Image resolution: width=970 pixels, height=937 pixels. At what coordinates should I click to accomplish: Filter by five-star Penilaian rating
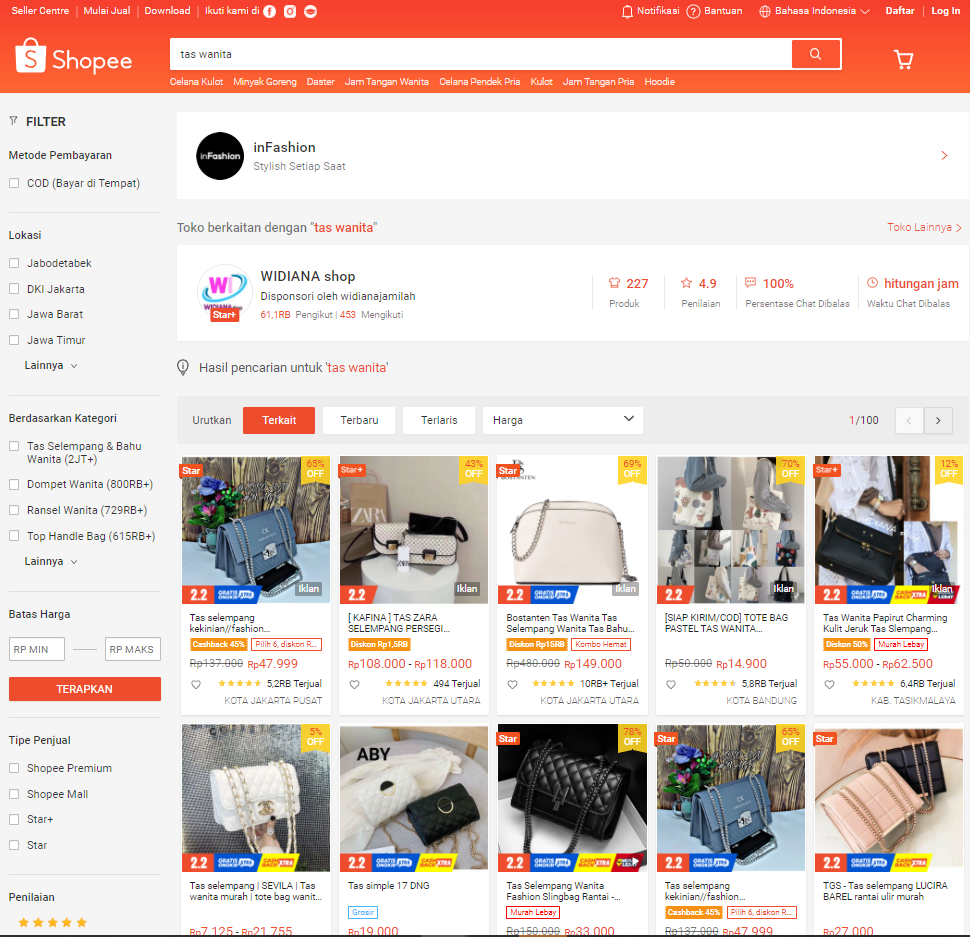pyautogui.click(x=53, y=923)
